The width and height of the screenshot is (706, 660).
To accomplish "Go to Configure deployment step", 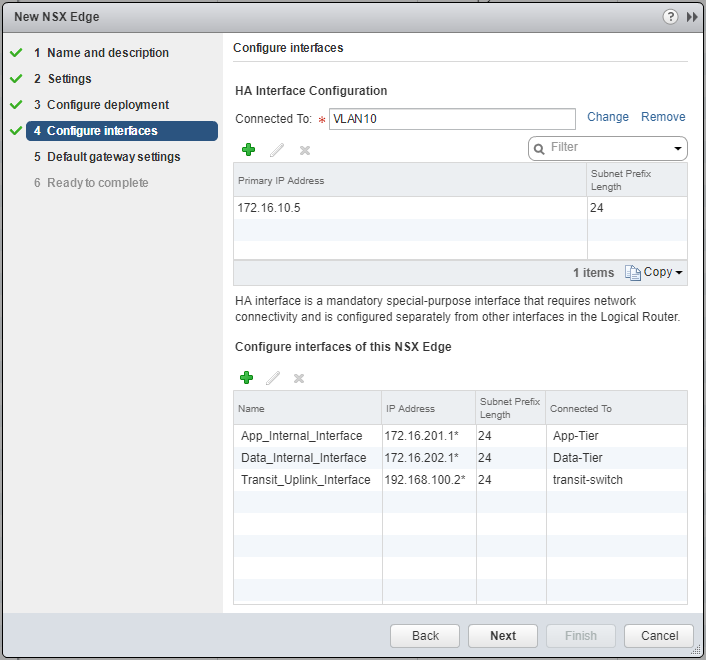I will (107, 105).
